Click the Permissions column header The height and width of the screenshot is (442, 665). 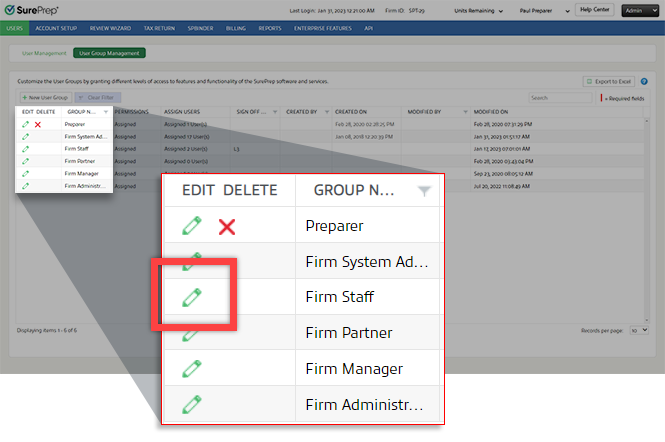coord(131,112)
